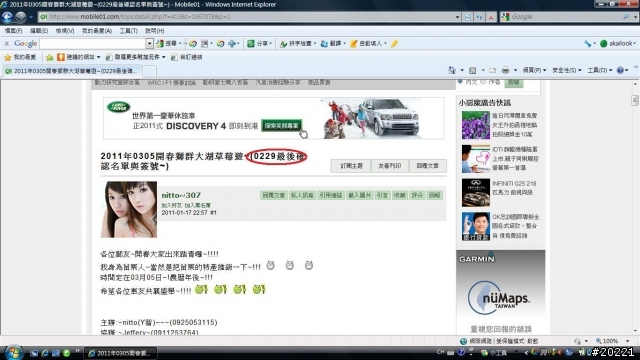
Task: Click the last gray button above the post
Action: click(427, 166)
